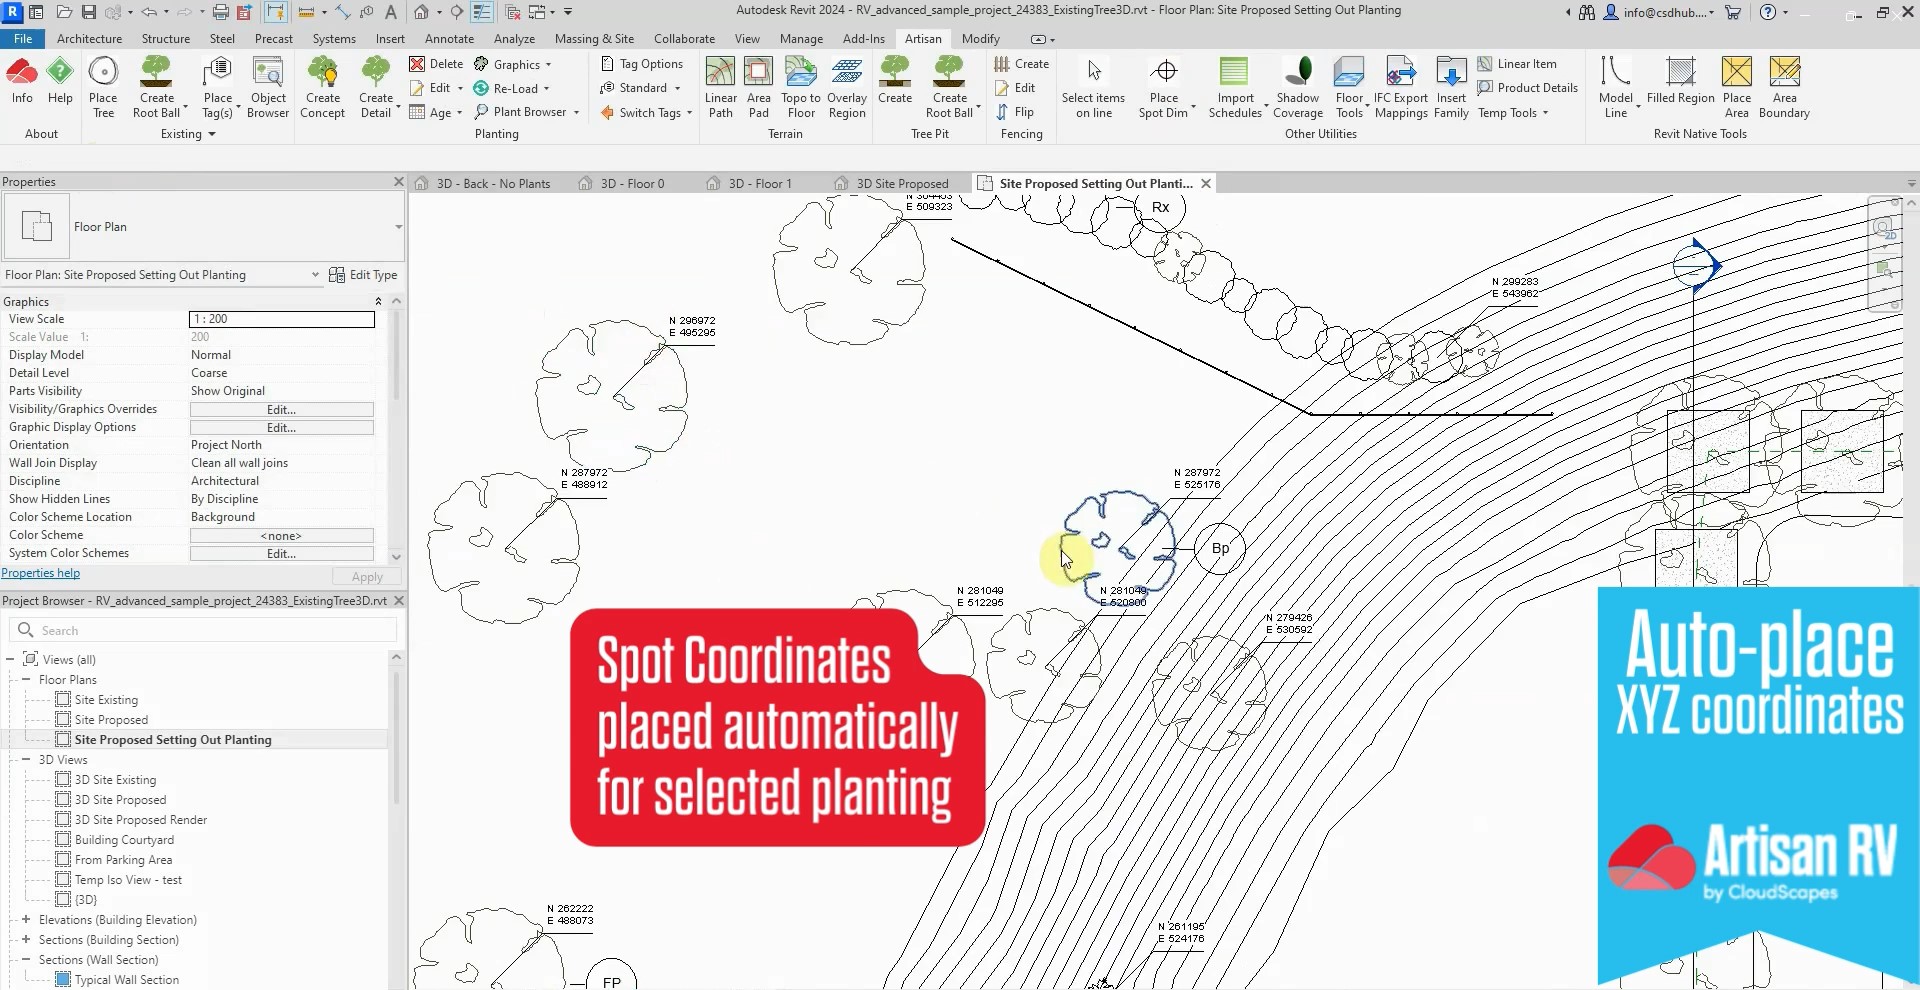
Task: Select the Overlay Region tool
Action: click(847, 88)
